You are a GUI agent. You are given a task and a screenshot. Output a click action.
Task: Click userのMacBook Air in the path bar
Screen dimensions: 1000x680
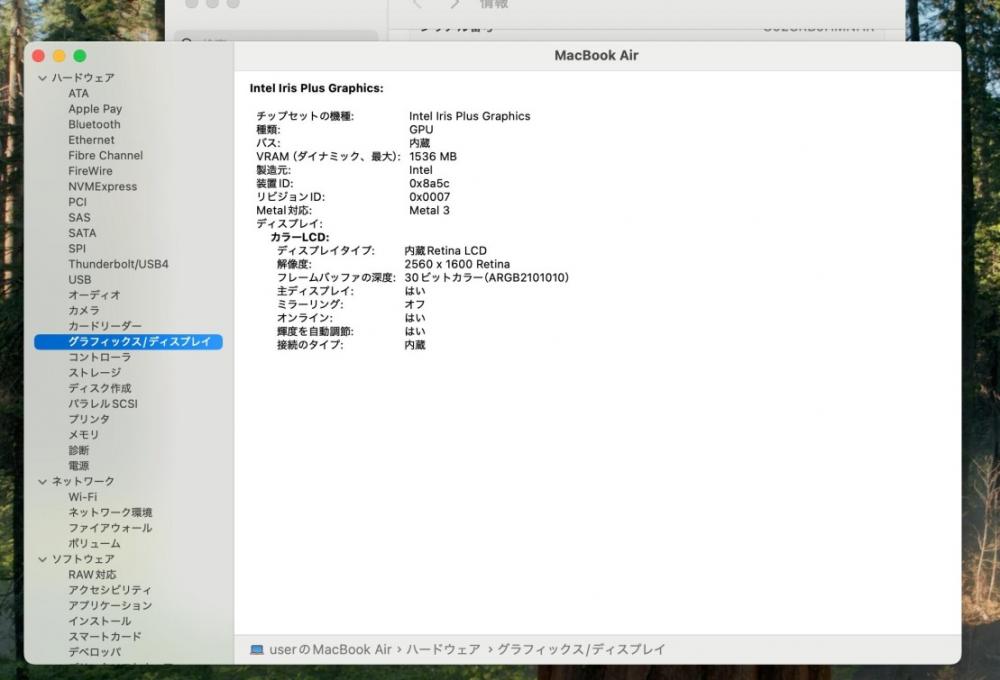330,650
